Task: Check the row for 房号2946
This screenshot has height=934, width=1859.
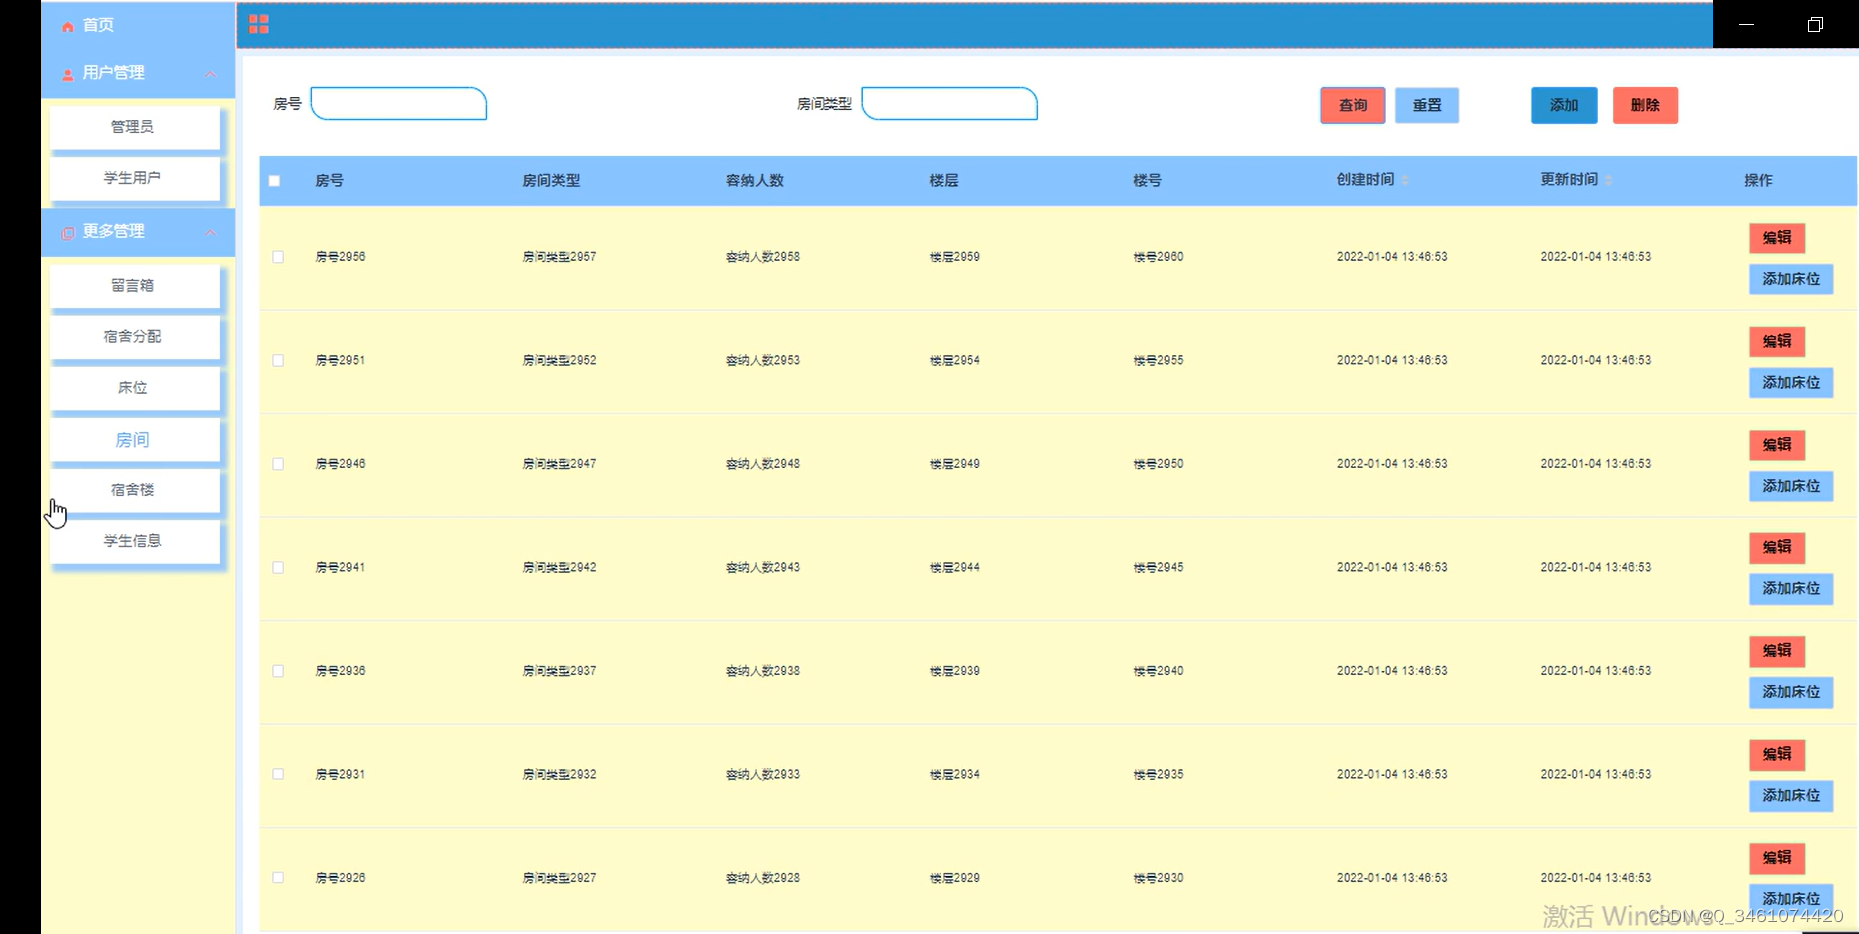Action: coord(278,464)
